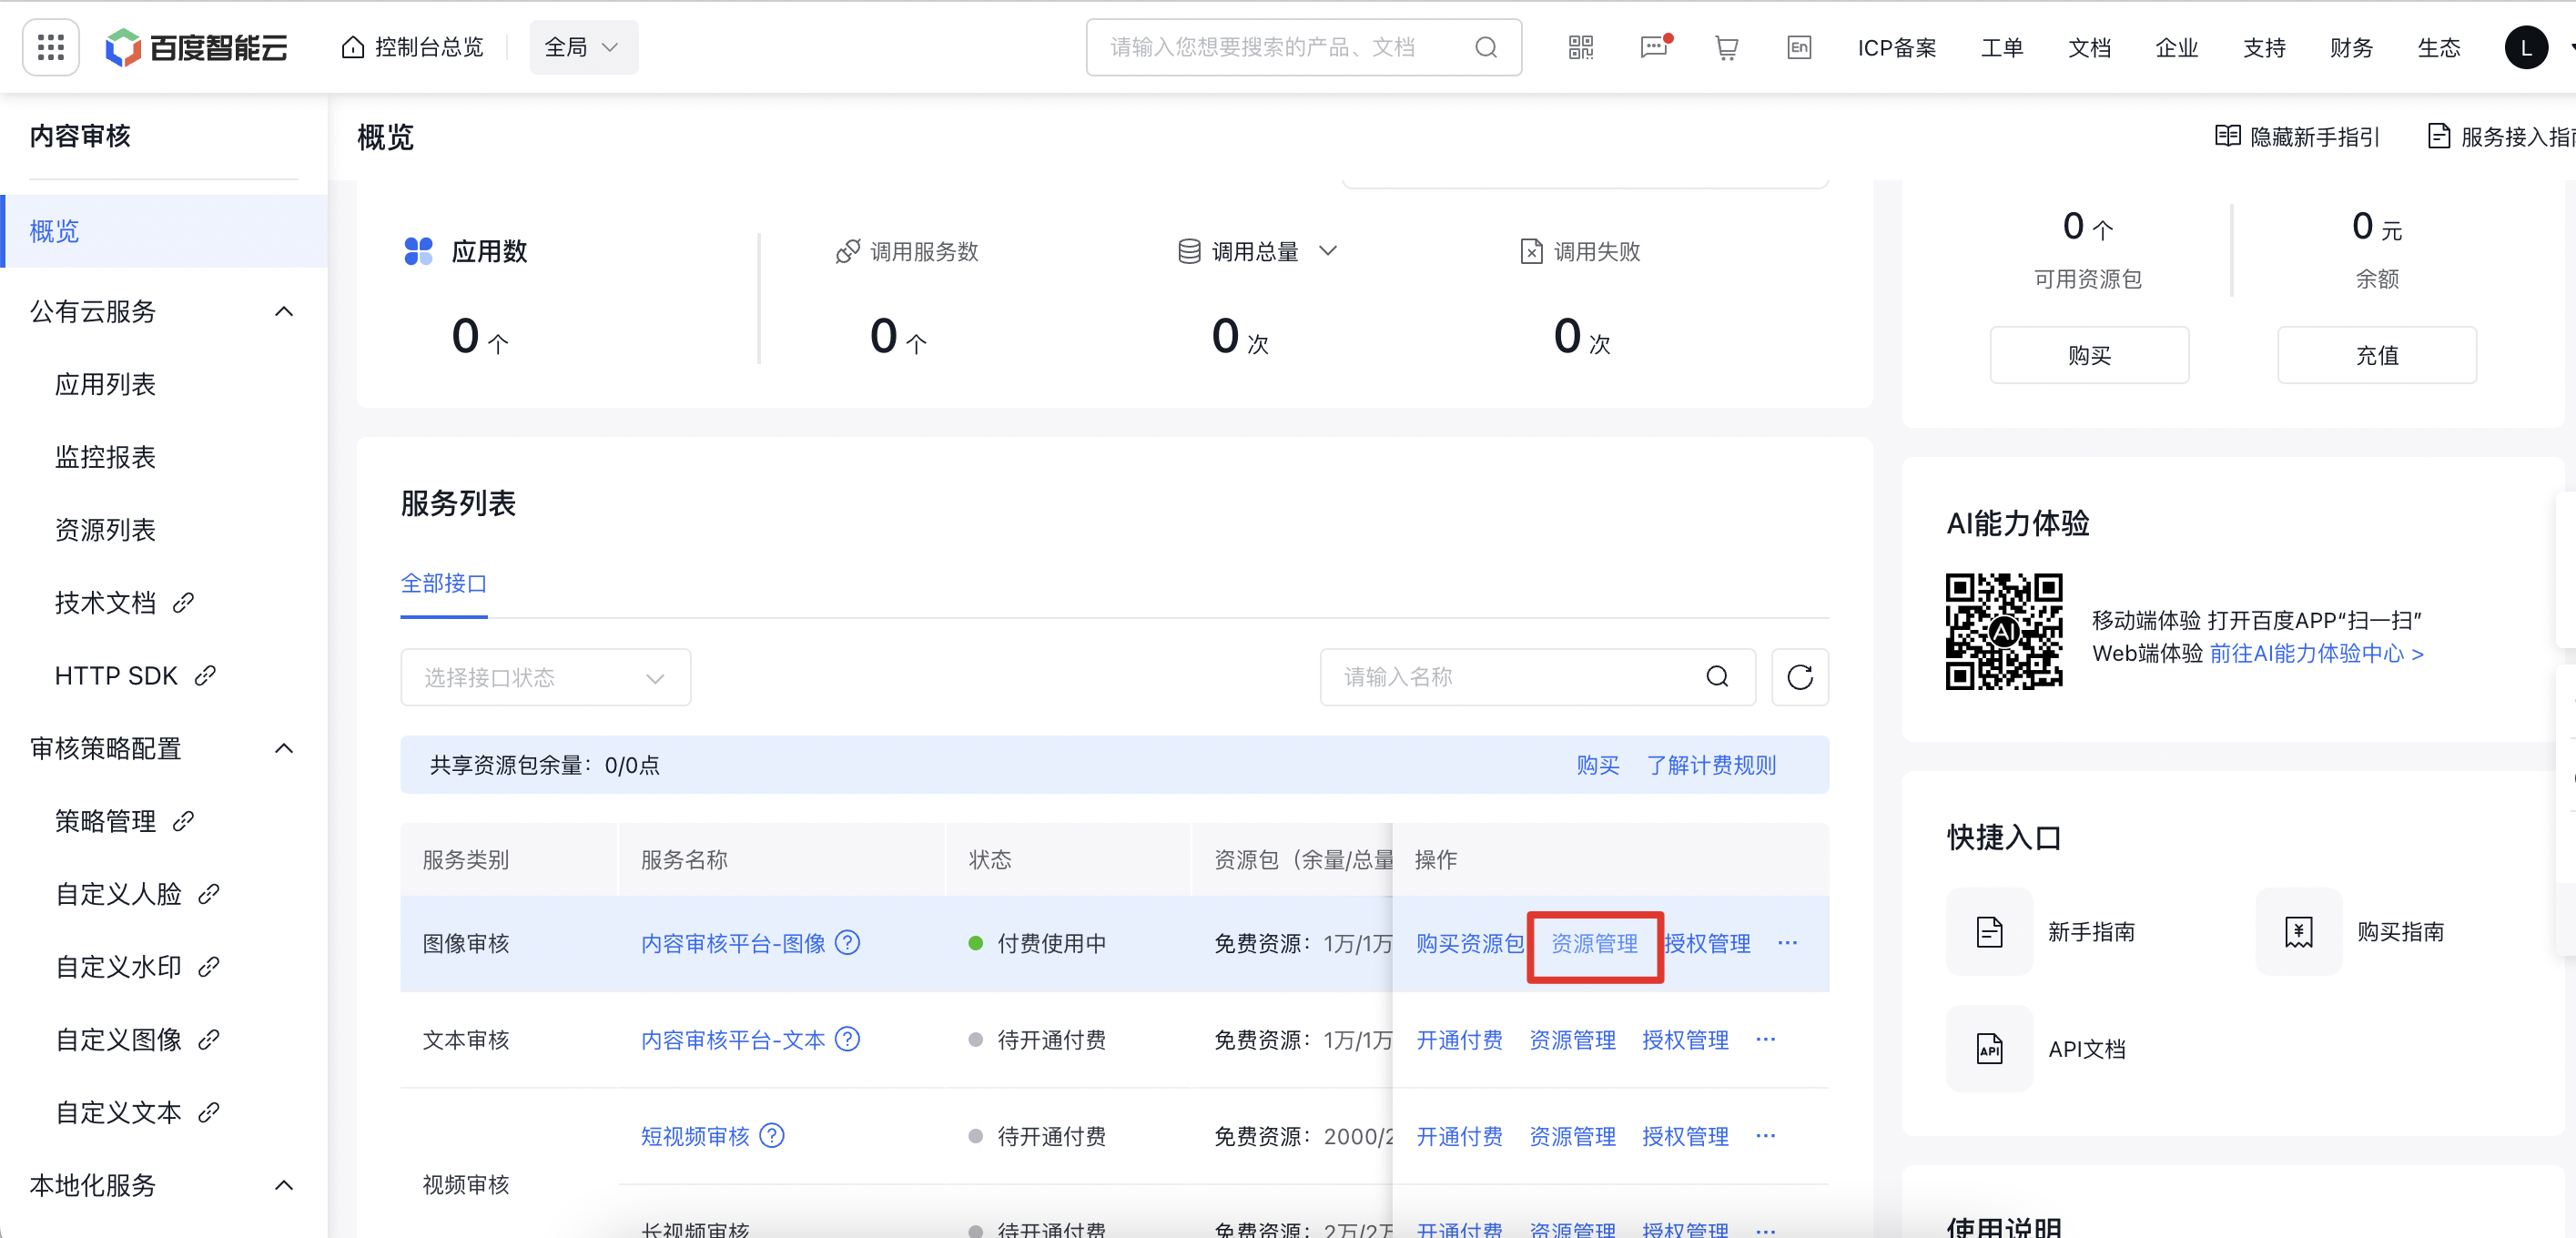Open 自定义水印 in sidebar
The width and height of the screenshot is (2576, 1238).
(137, 967)
